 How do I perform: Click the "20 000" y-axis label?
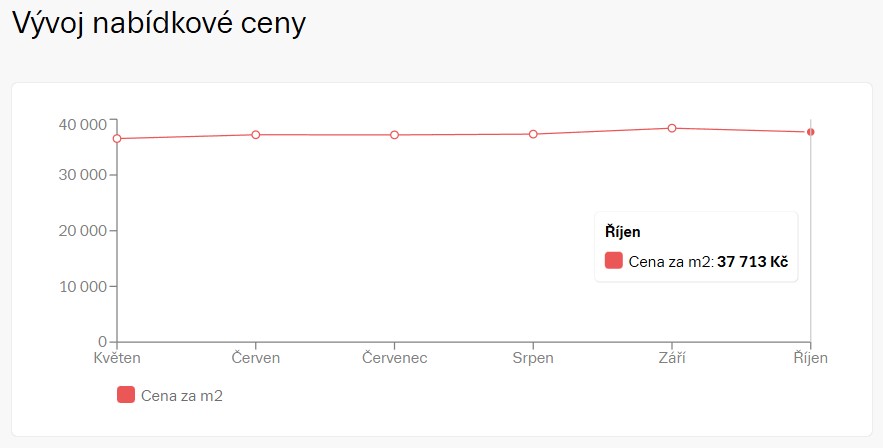83,231
